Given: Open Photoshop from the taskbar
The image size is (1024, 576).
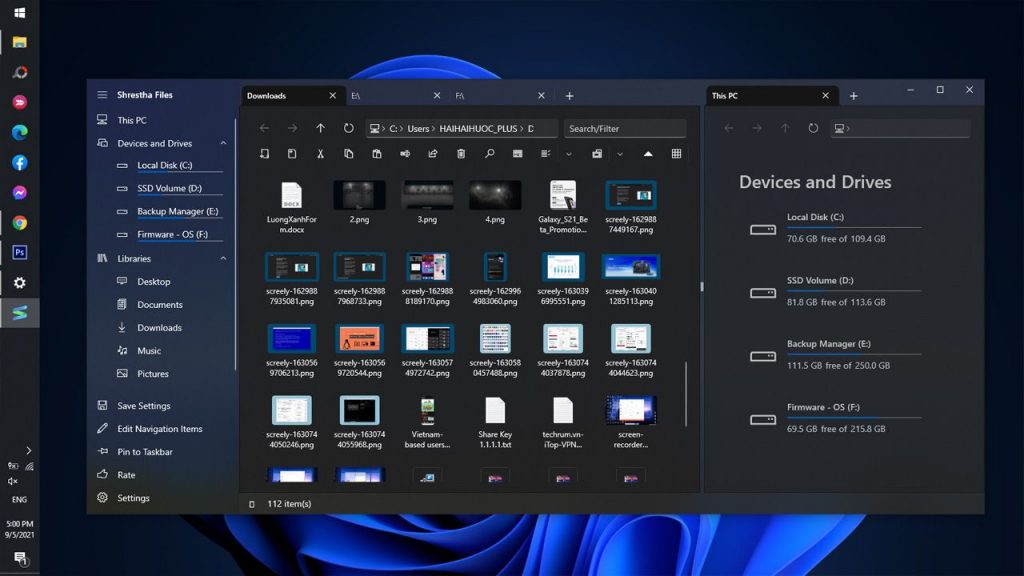Looking at the screenshot, I should 20,252.
